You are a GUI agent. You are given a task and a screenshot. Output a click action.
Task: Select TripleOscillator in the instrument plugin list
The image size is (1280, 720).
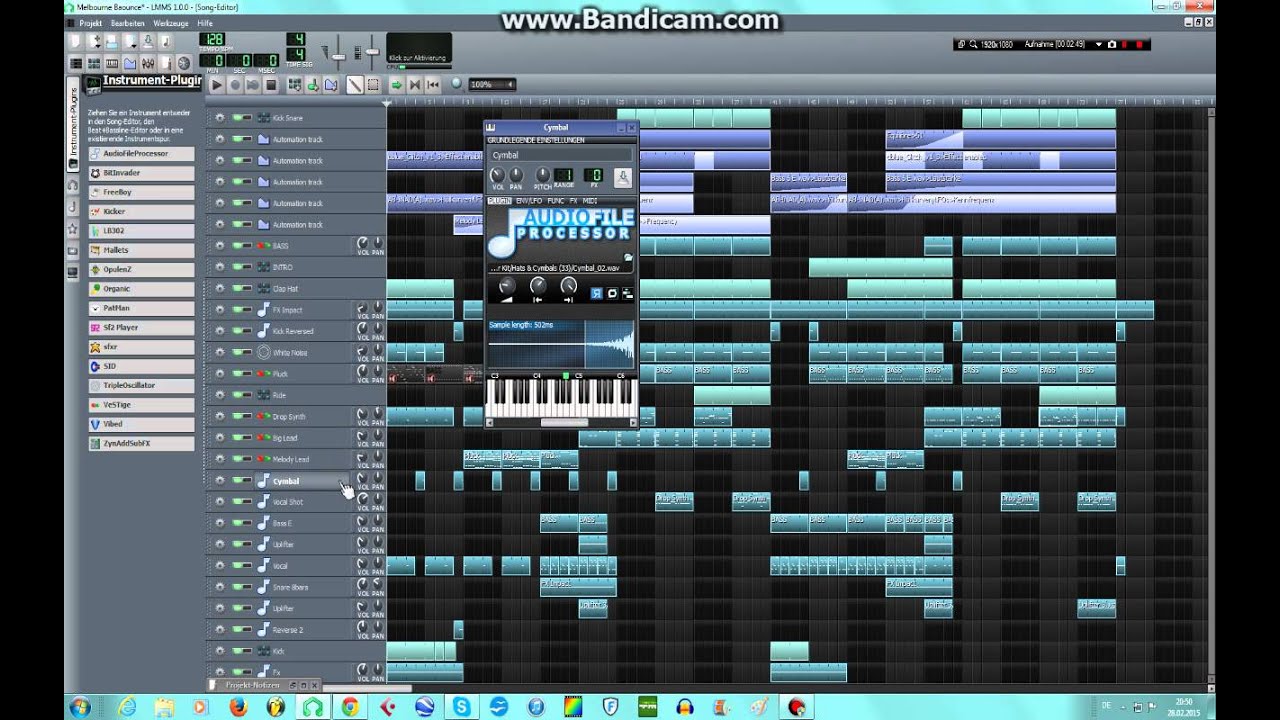tap(140, 385)
